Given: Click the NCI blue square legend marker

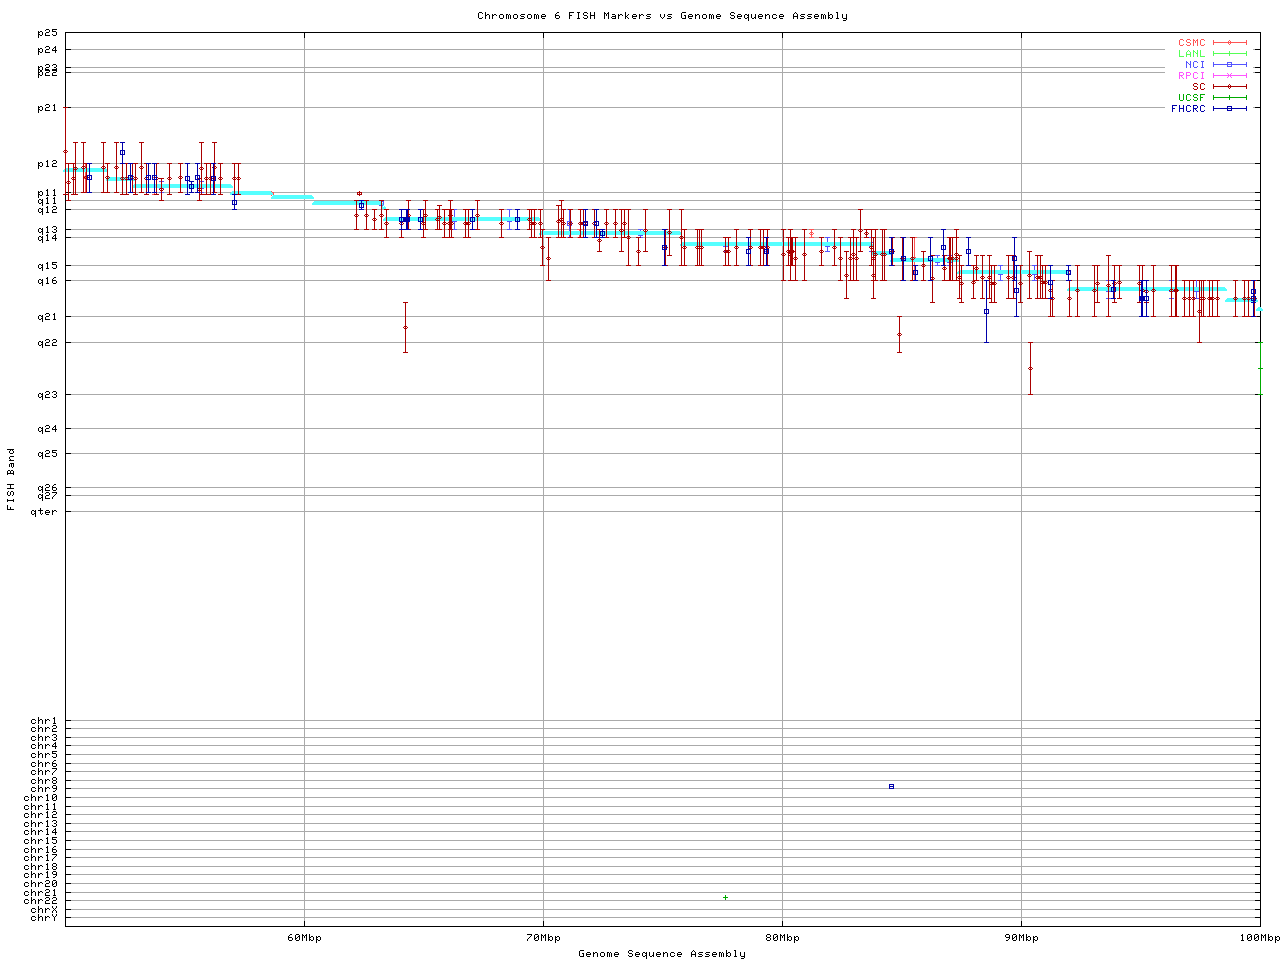Looking at the screenshot, I should (1230, 65).
